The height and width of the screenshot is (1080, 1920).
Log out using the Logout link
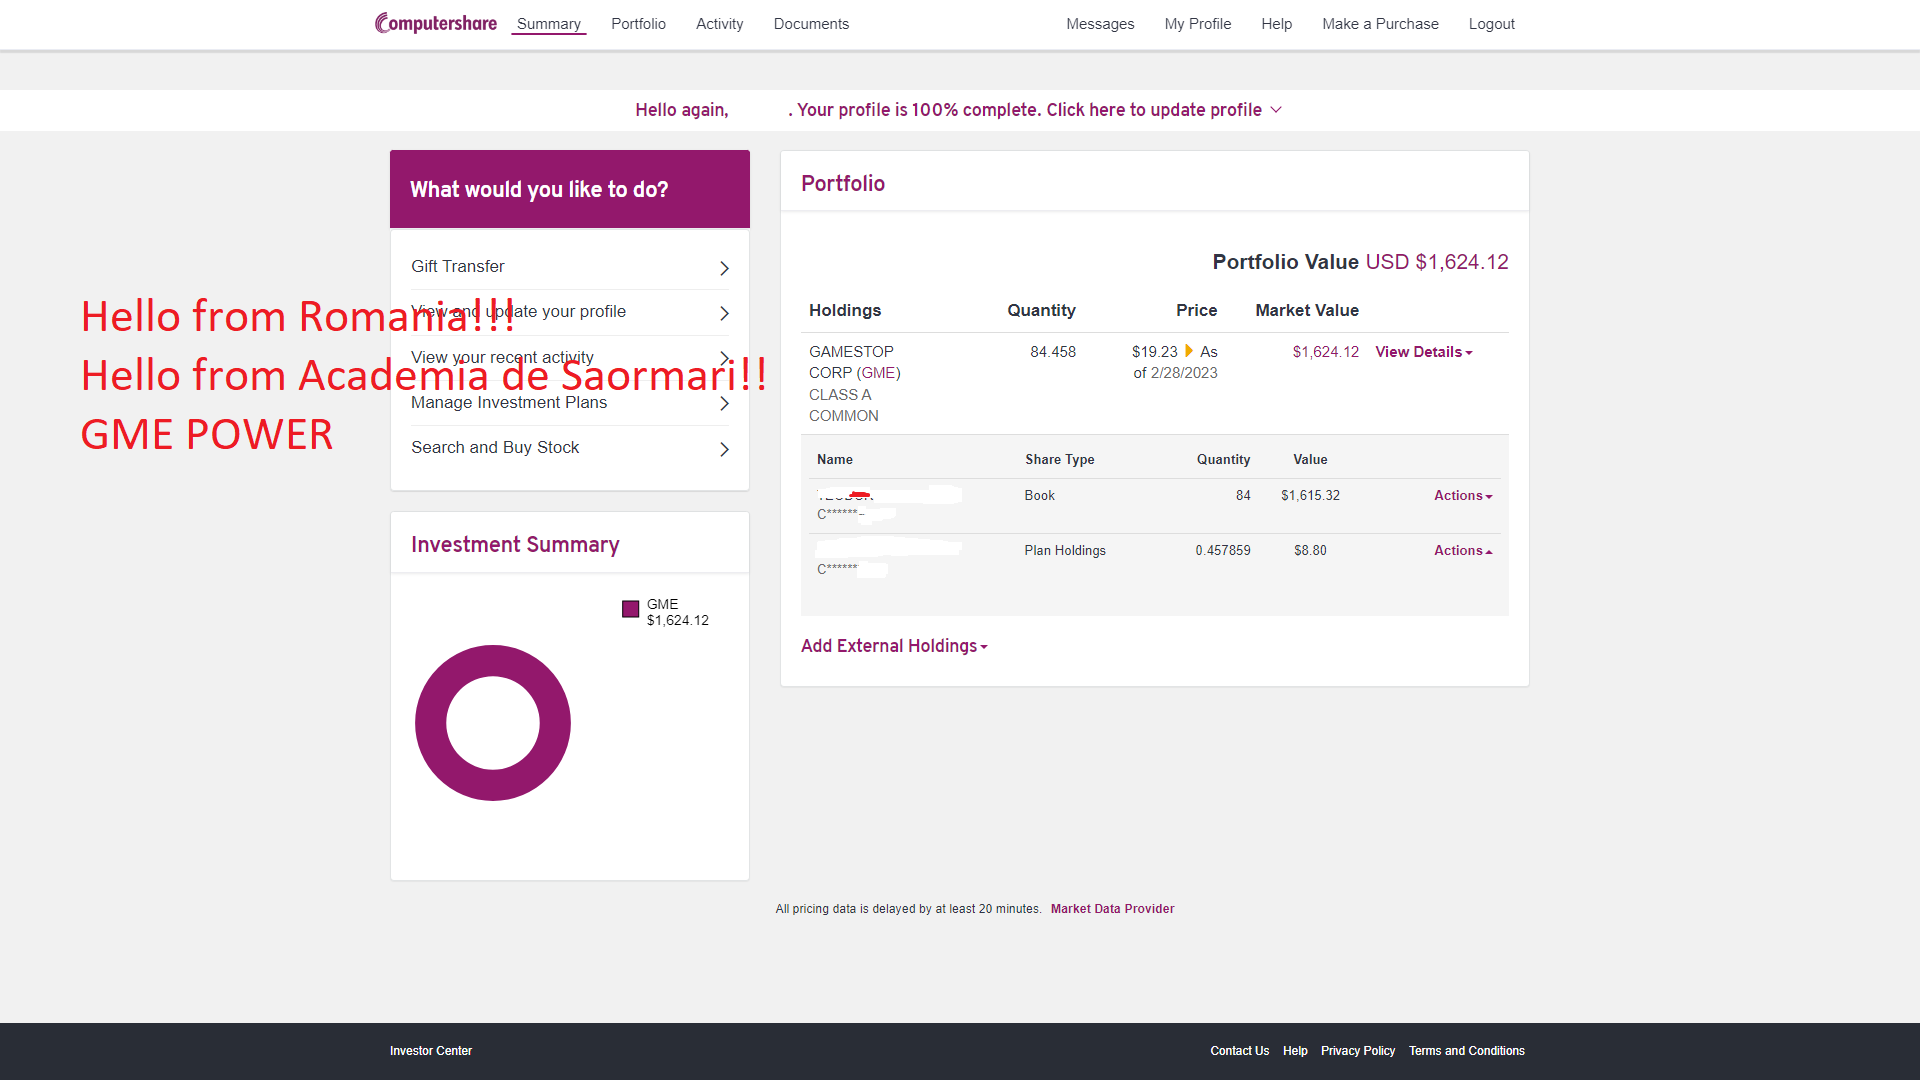click(x=1492, y=24)
